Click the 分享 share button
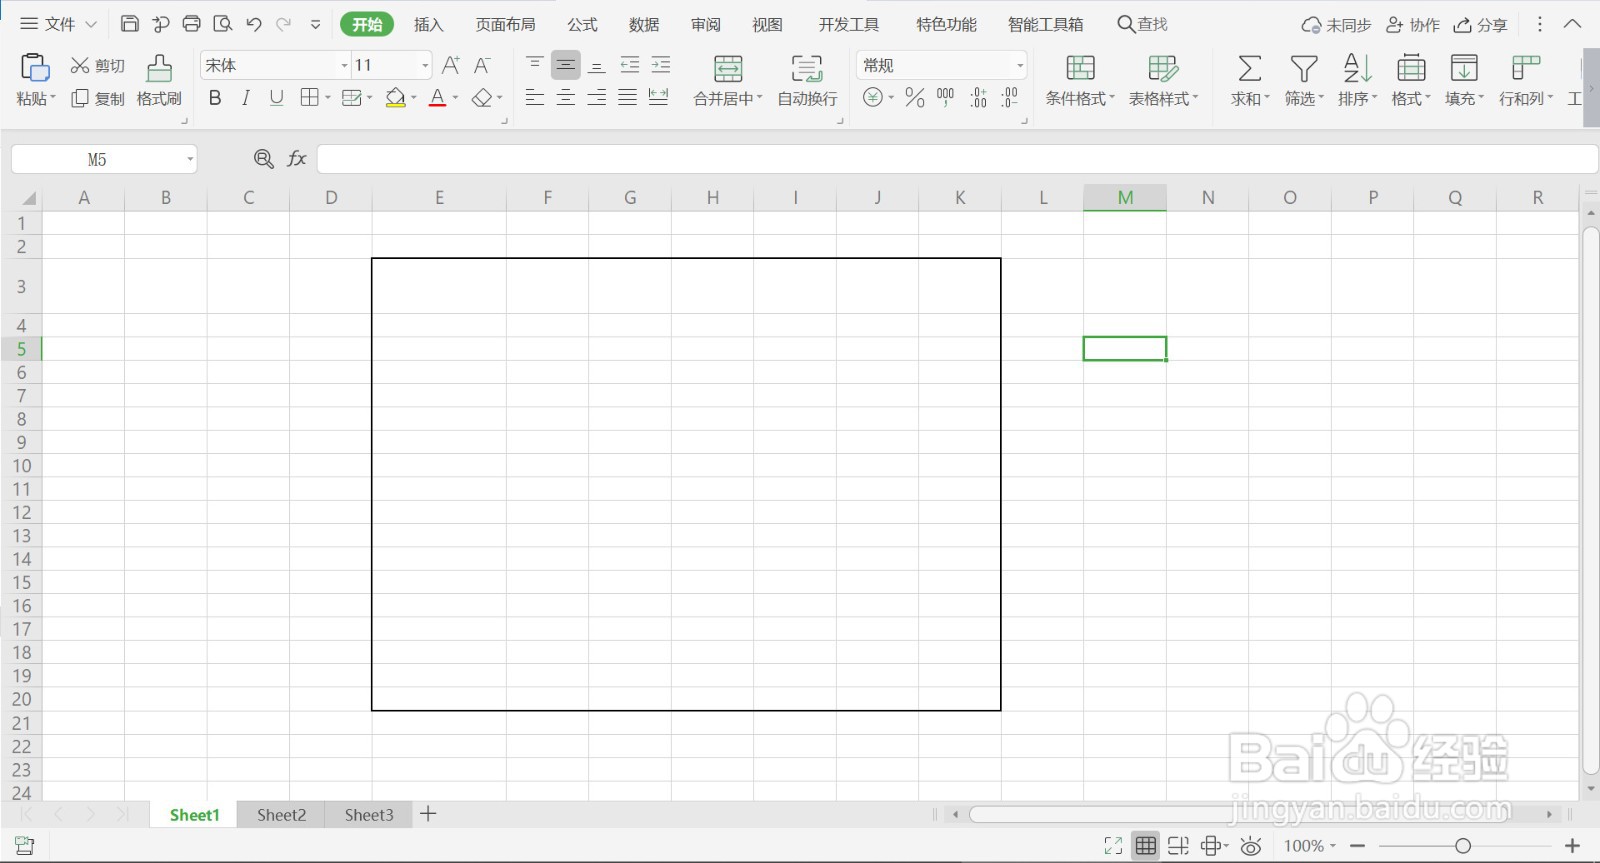1600x863 pixels. pyautogui.click(x=1481, y=25)
